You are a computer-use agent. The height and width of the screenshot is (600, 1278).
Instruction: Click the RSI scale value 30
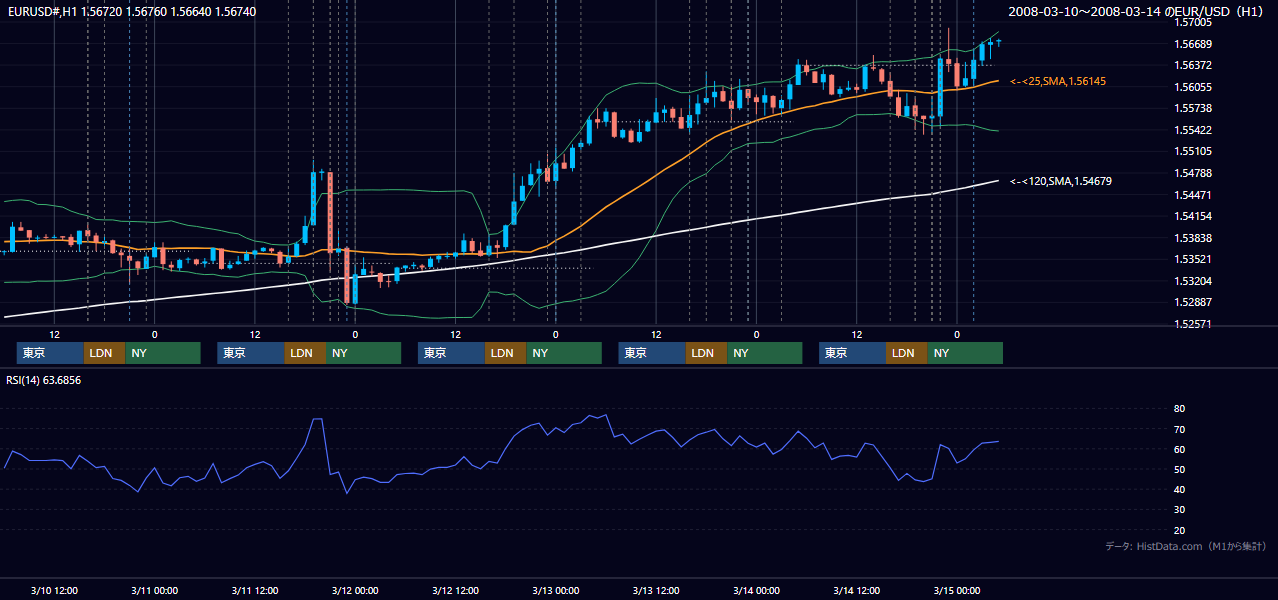[1179, 510]
